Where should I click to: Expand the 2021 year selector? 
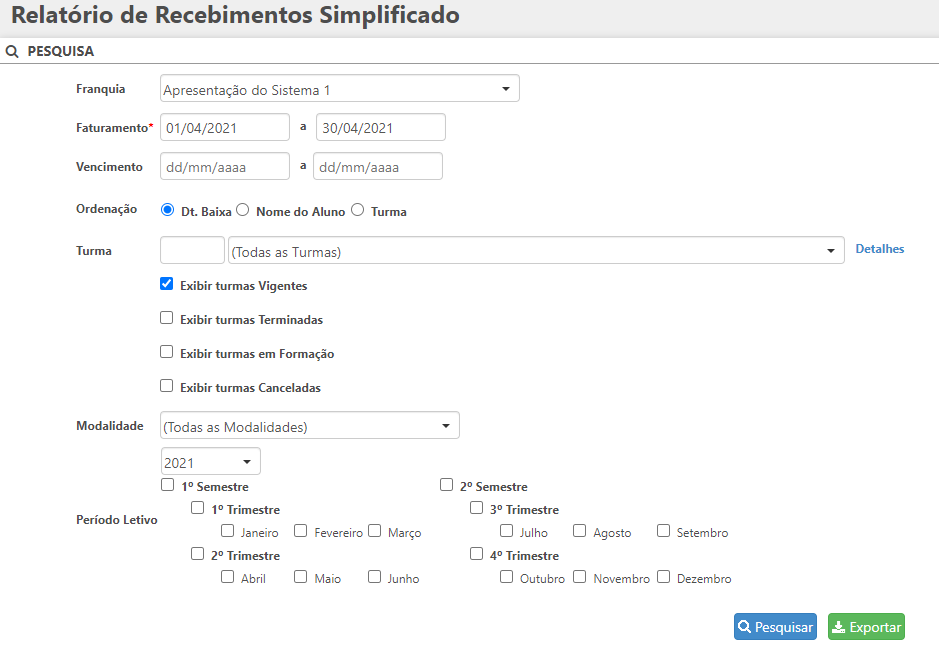pos(210,462)
